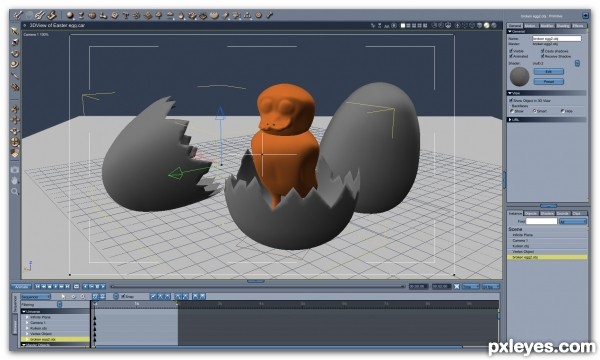Collapse the View section triangle
Viewport: 600px width, 360px height.
[510, 93]
